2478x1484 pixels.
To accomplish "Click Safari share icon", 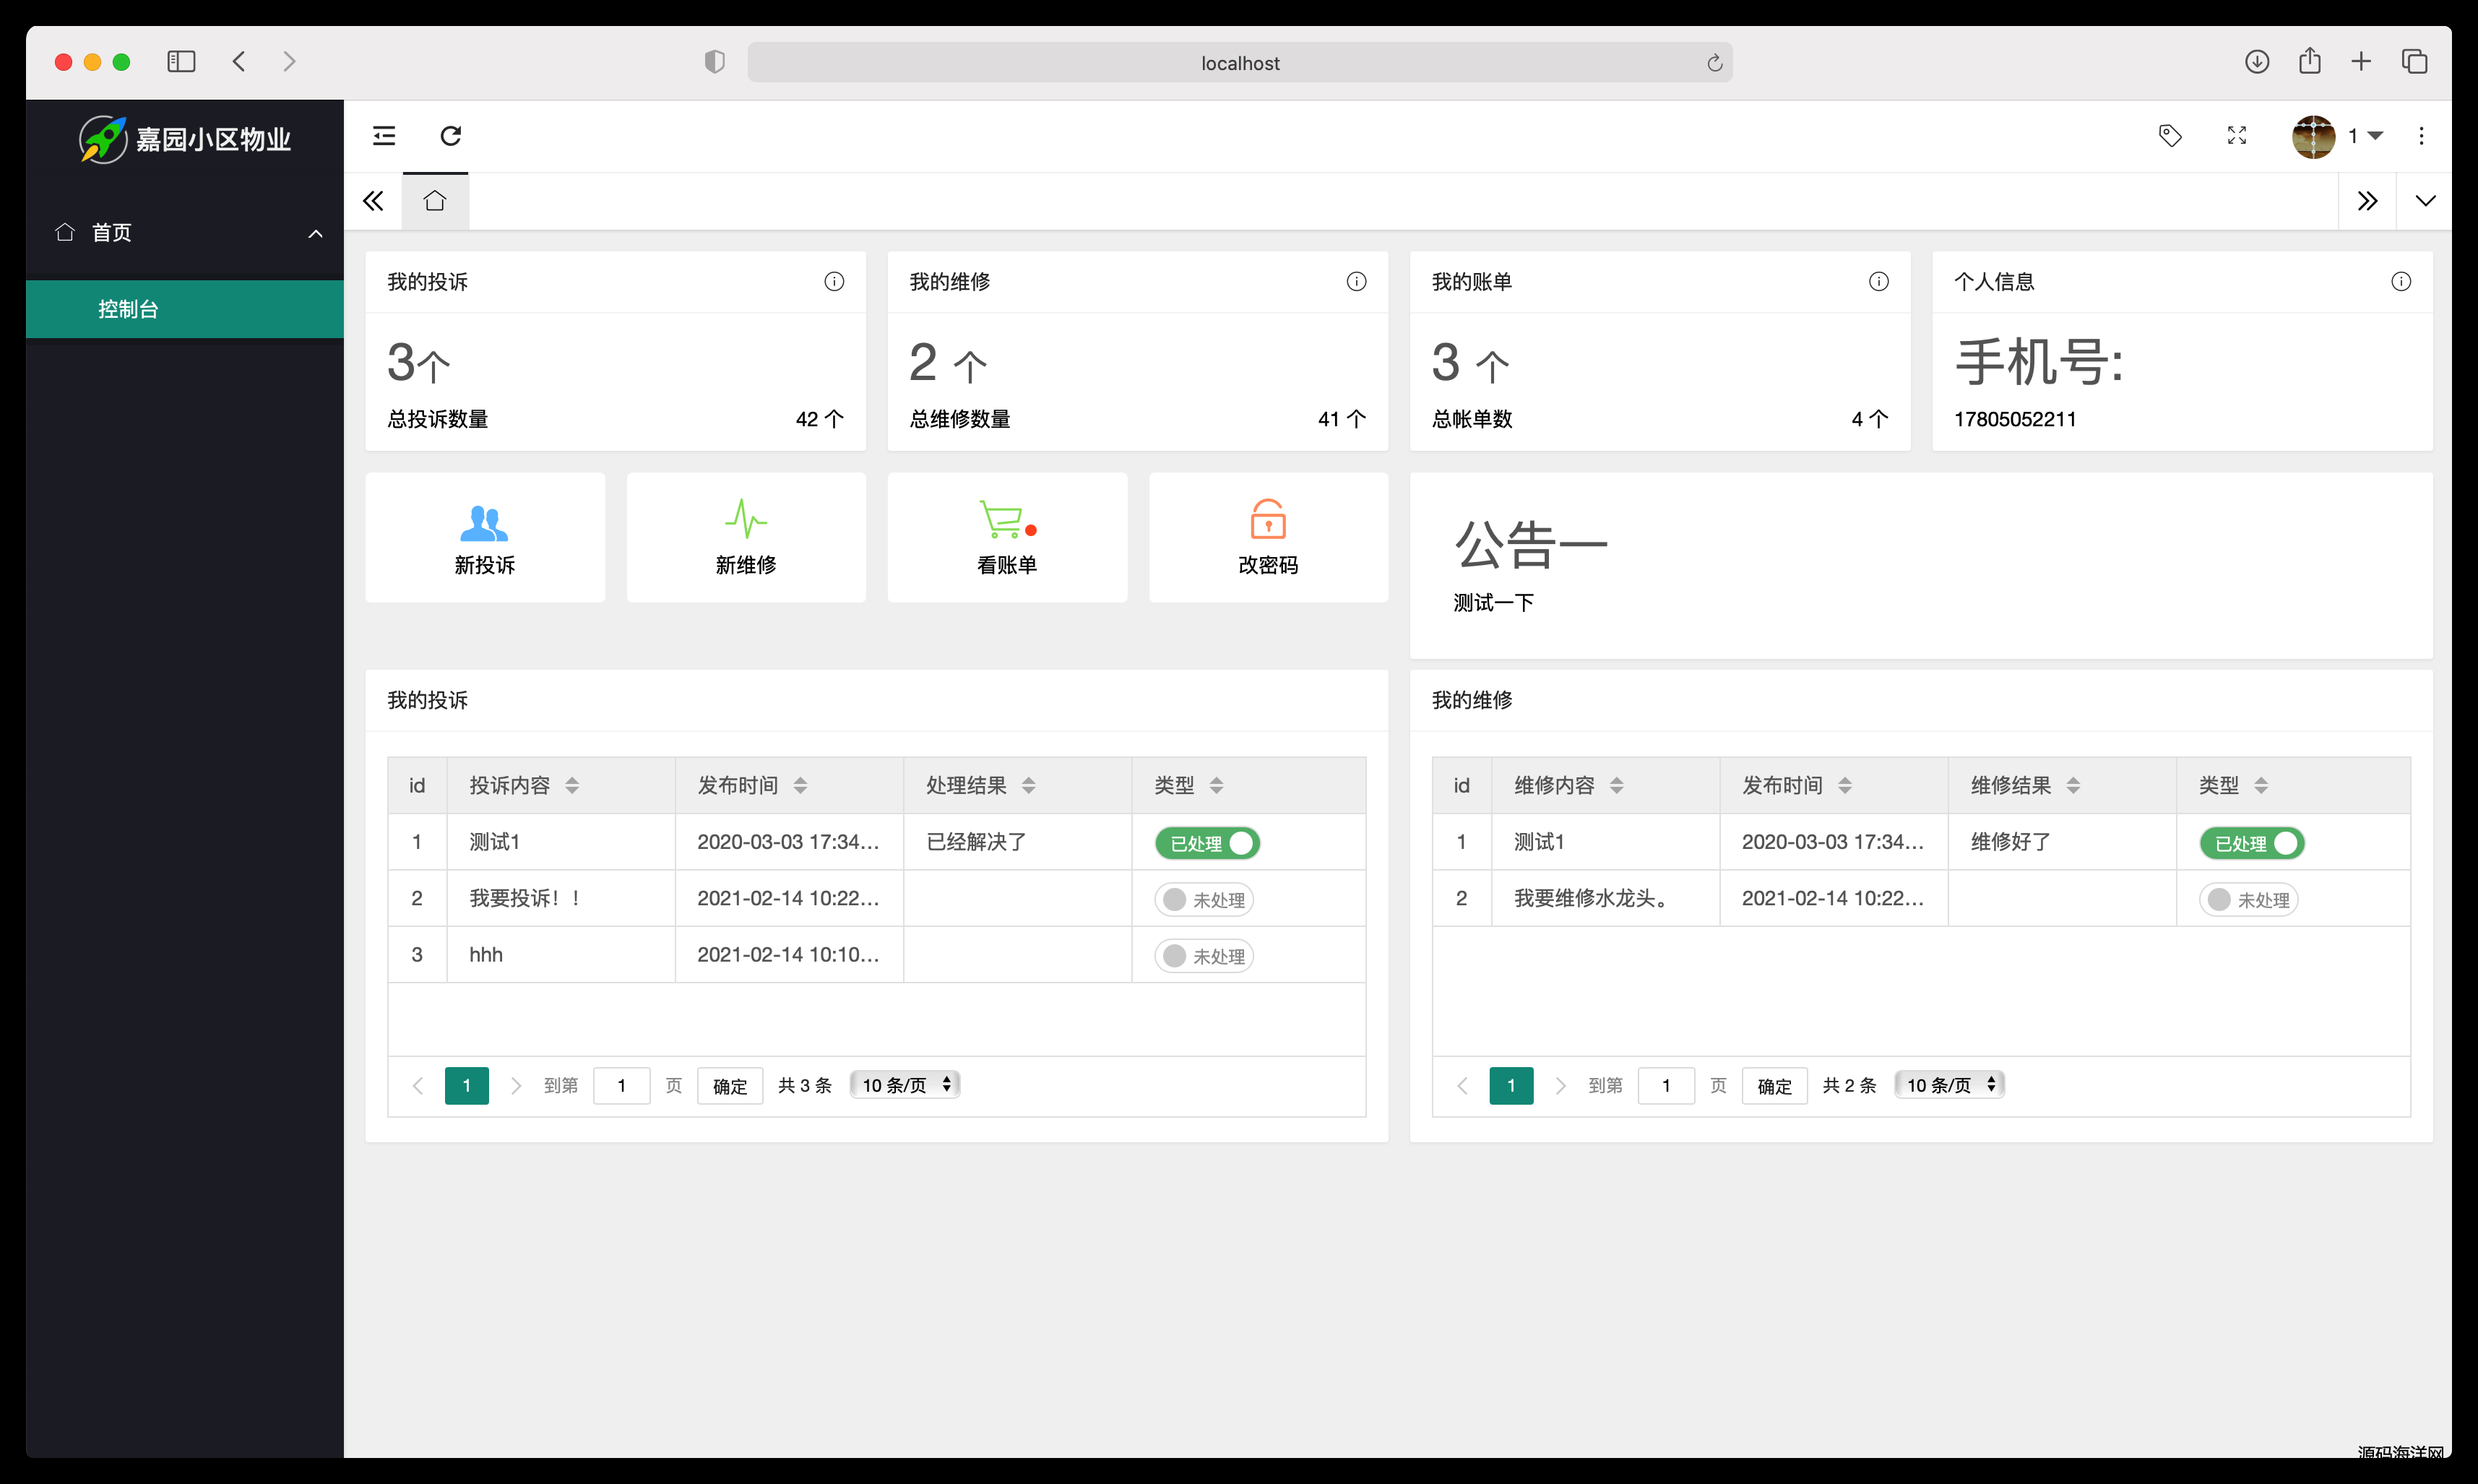I will point(2309,61).
